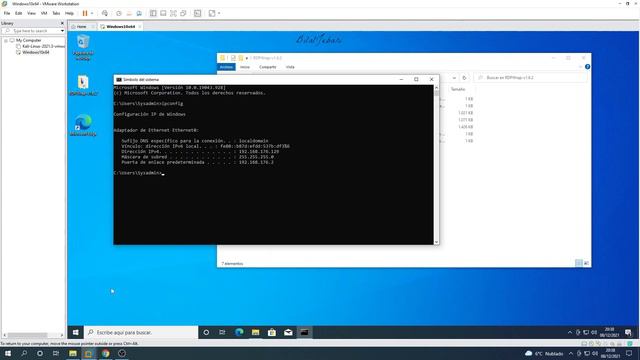Viewport: 640px width, 360px height.
Task: Open the Library search filter dropdown
Action: pos(62,31)
